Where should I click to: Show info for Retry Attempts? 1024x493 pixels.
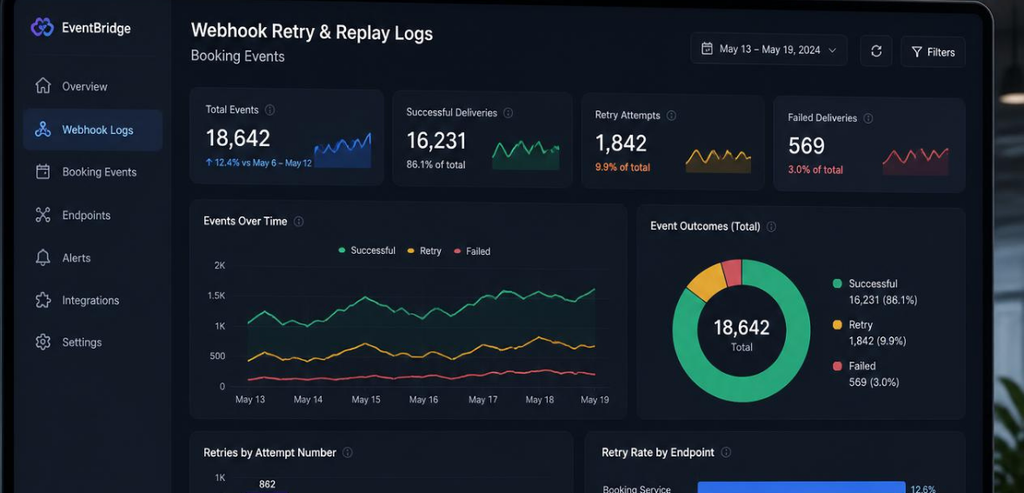[671, 115]
